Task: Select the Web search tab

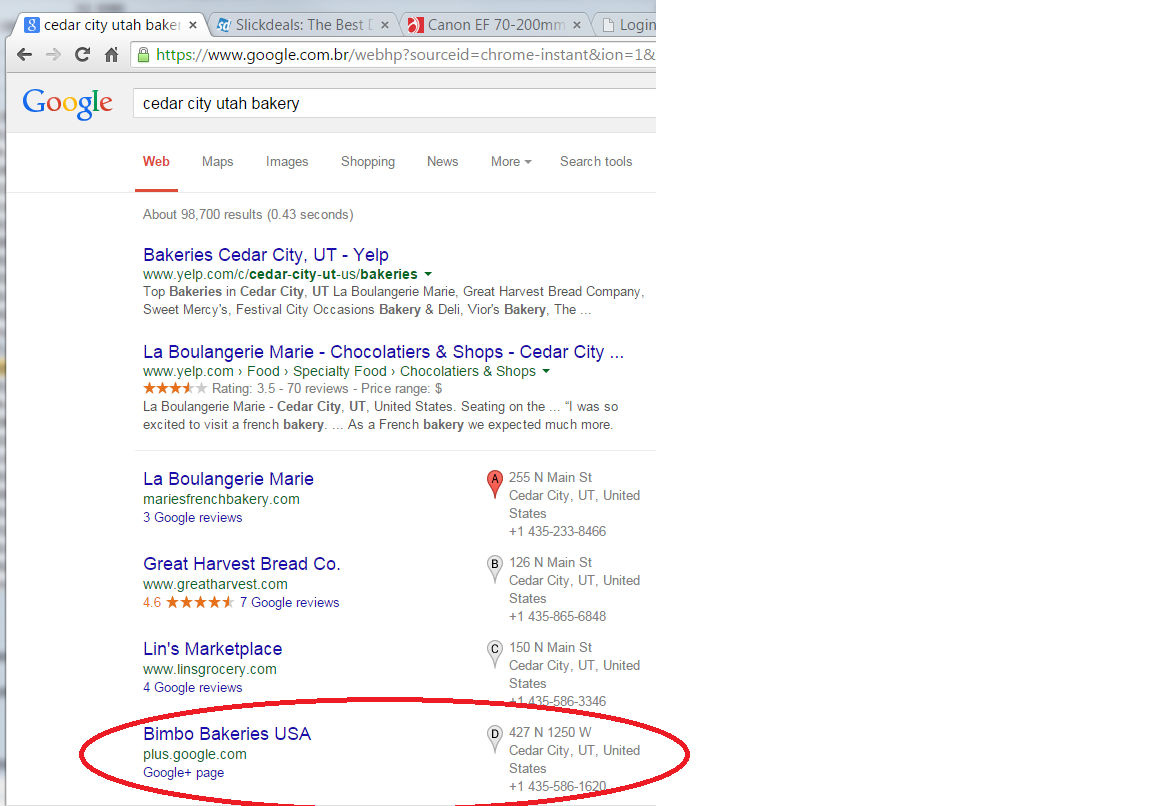Action: click(x=156, y=162)
